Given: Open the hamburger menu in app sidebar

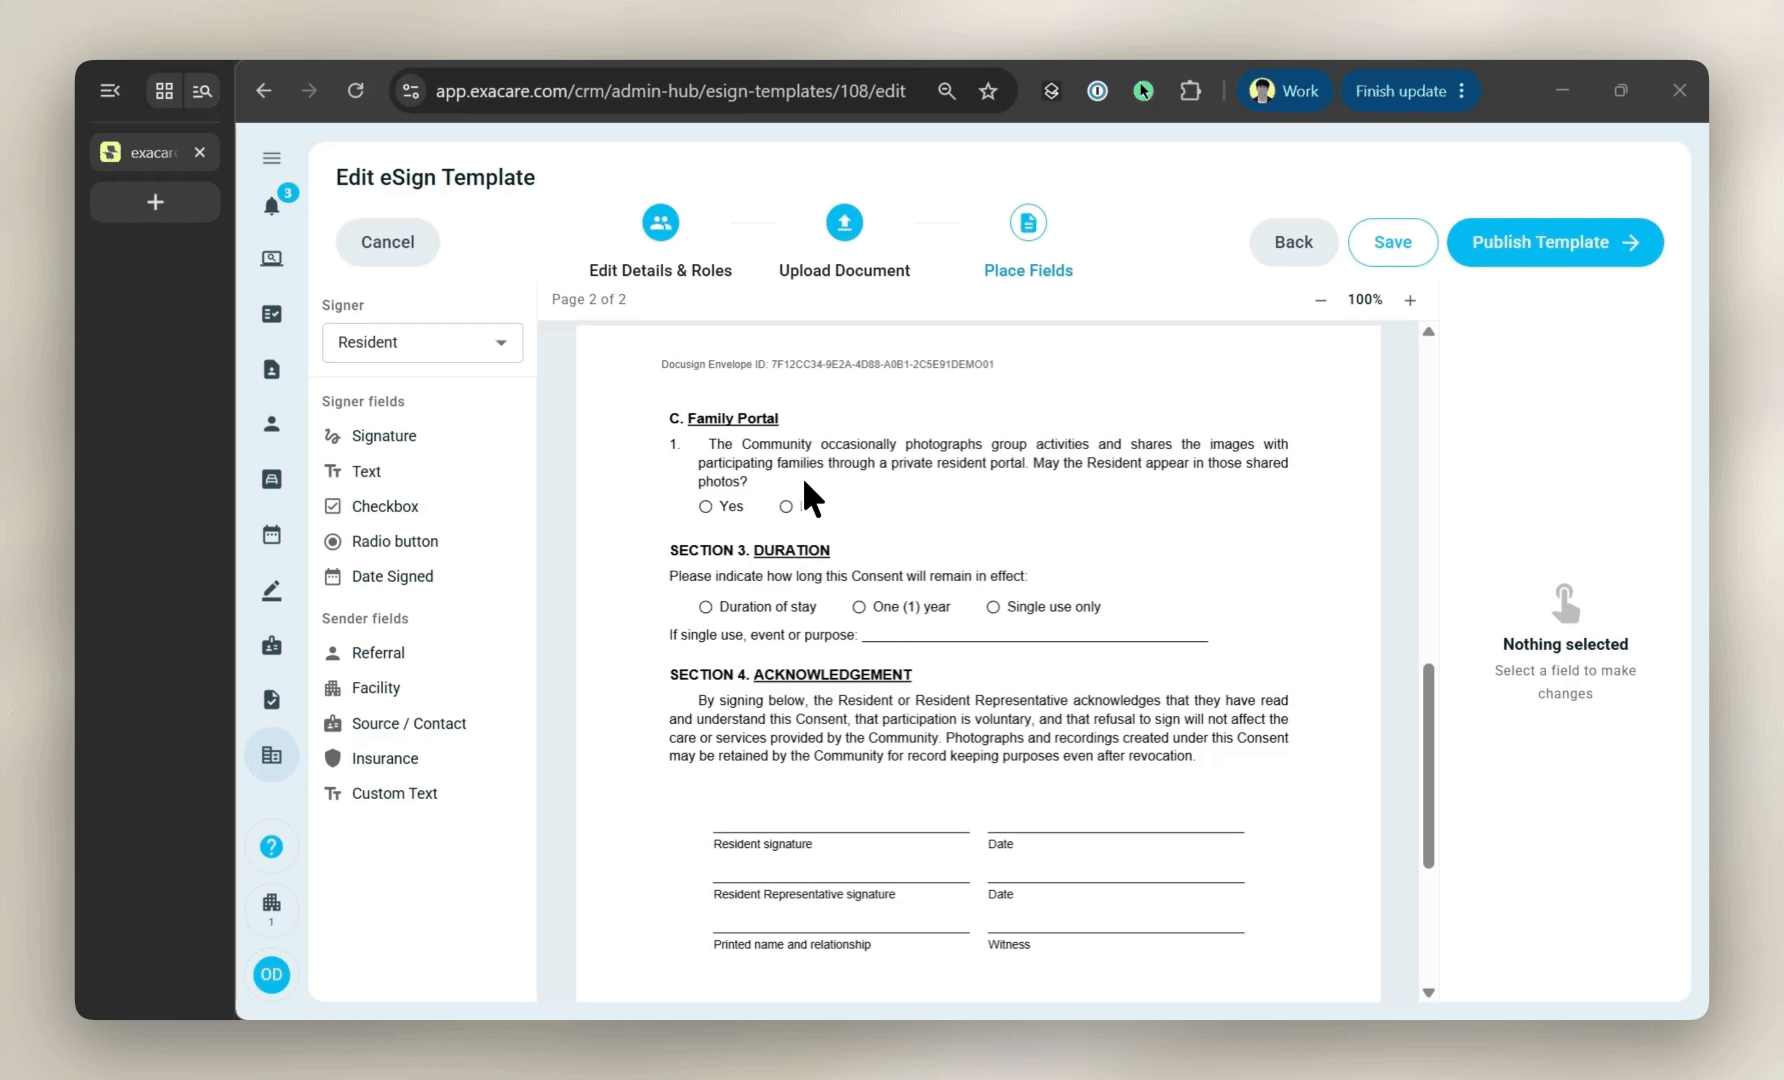Looking at the screenshot, I should pyautogui.click(x=271, y=158).
